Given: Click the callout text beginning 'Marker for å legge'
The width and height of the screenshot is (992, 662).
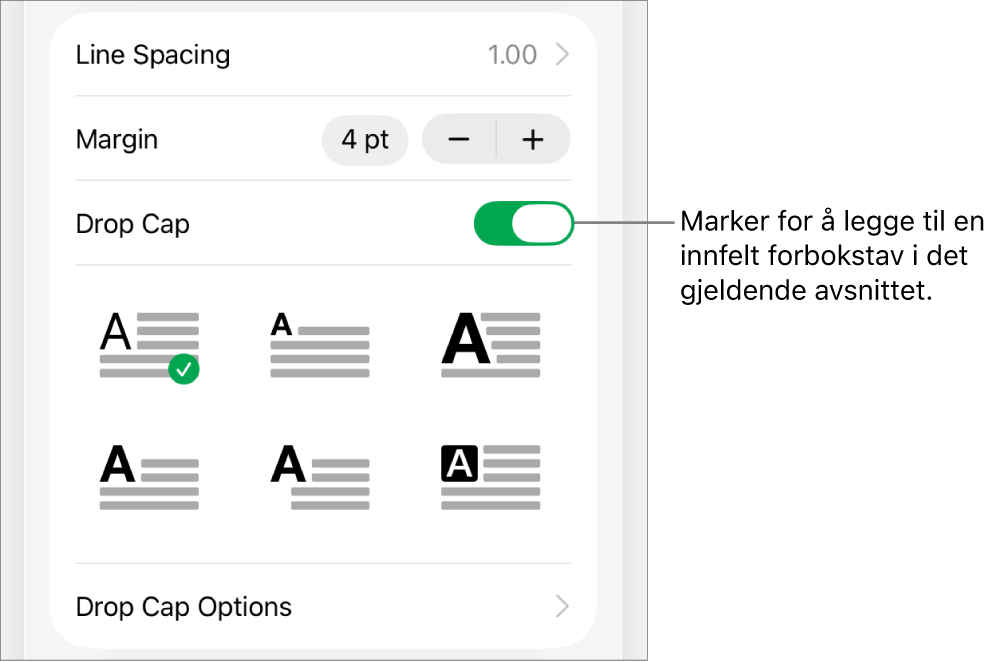Looking at the screenshot, I should point(832,256).
